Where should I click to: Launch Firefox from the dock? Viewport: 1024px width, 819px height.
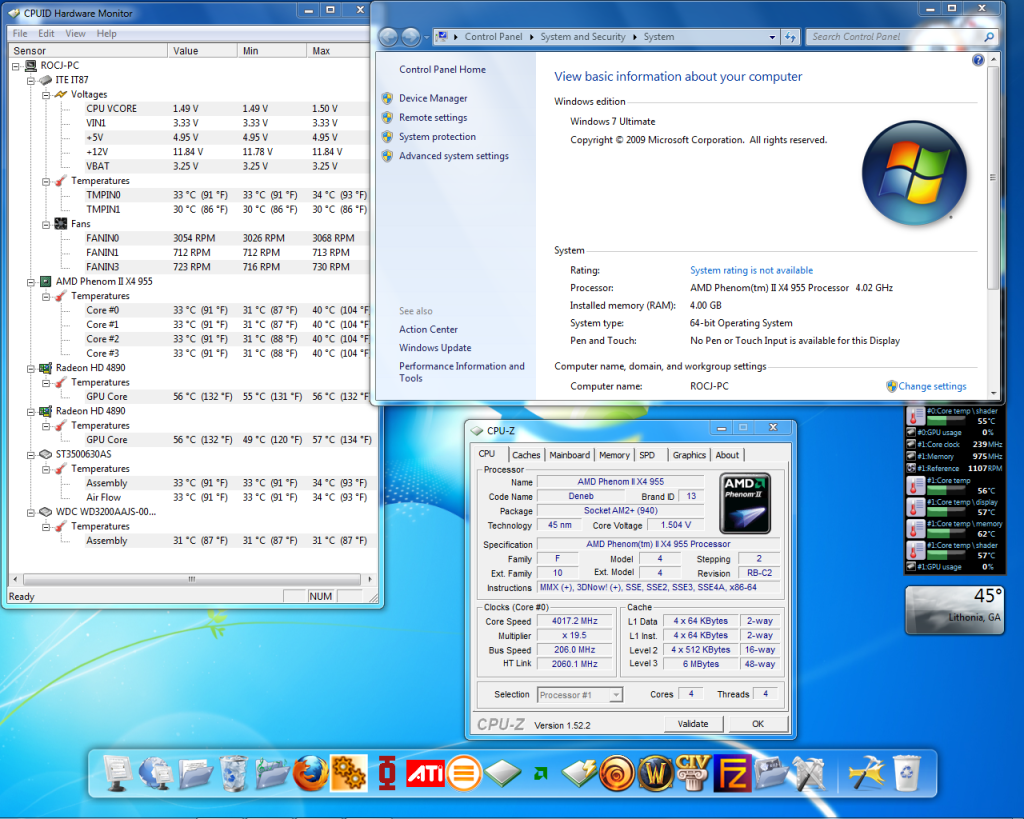[310, 773]
